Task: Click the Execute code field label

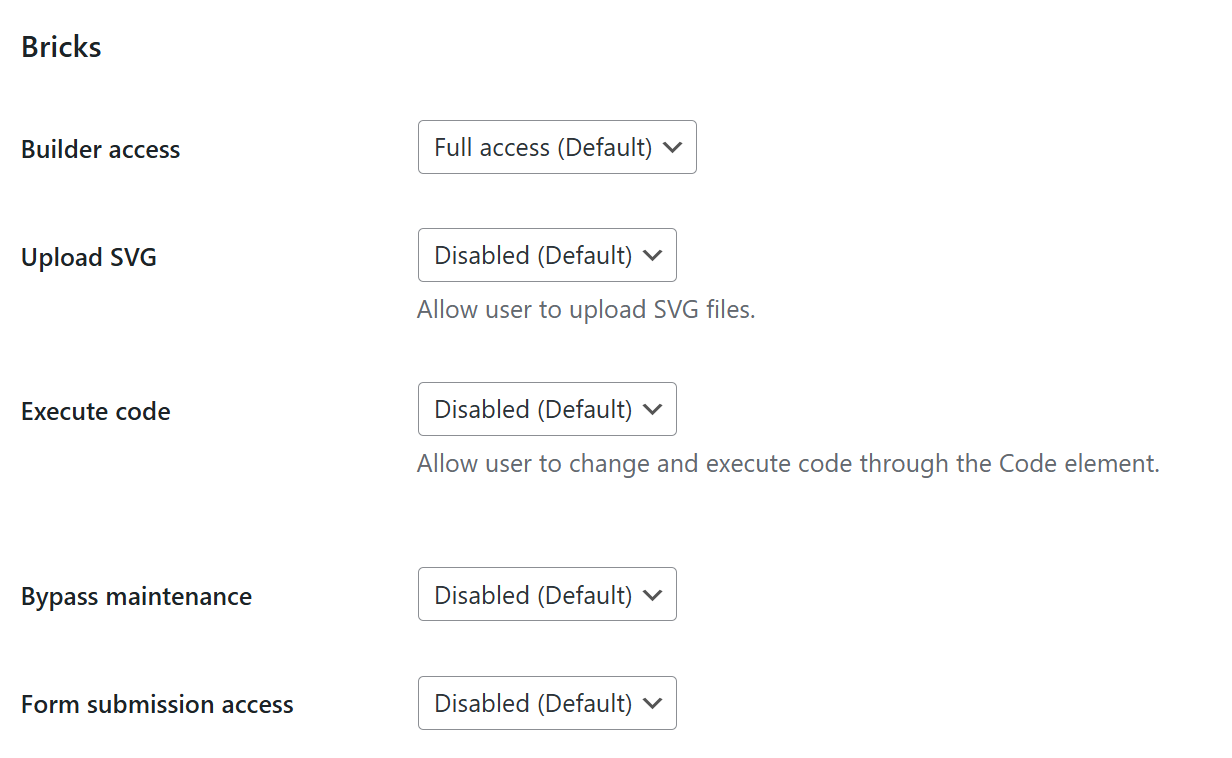Action: (96, 411)
